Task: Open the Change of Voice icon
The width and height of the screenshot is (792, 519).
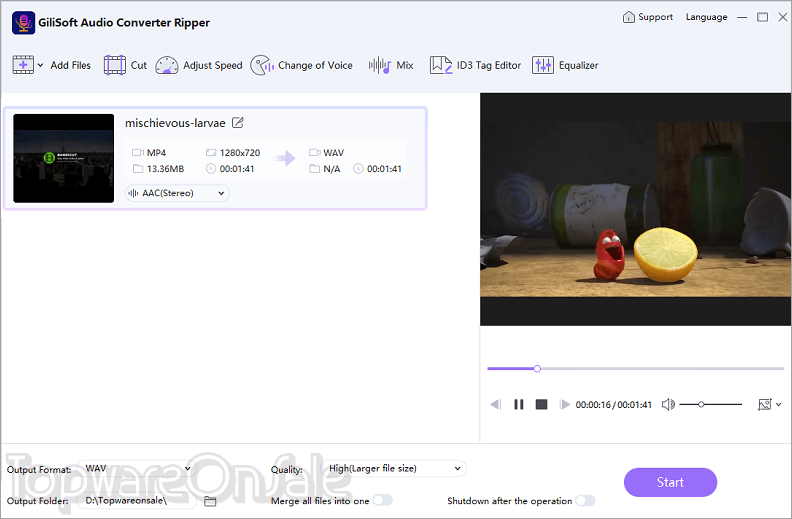Action: click(262, 65)
